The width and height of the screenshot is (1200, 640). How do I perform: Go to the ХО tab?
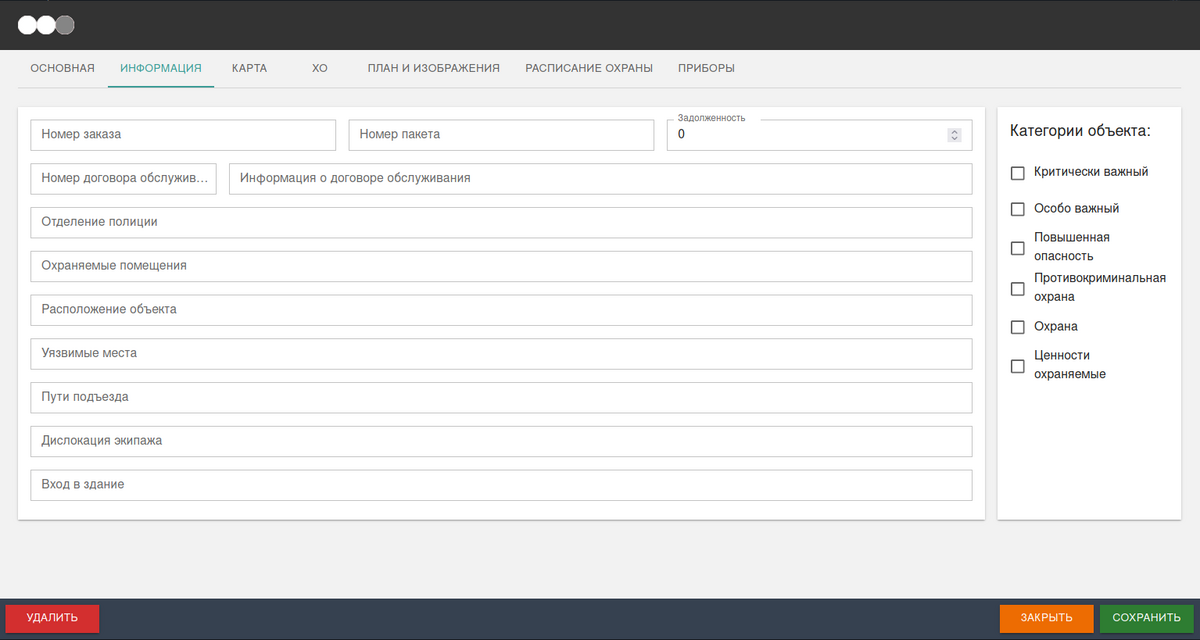[x=320, y=68]
